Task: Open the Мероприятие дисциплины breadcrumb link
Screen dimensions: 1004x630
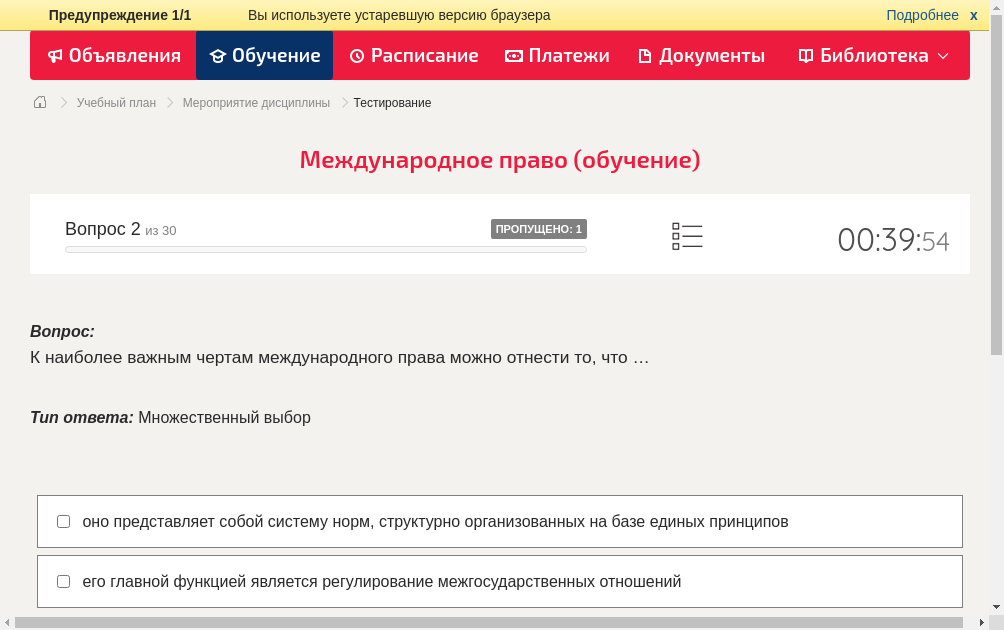Action: (x=254, y=102)
